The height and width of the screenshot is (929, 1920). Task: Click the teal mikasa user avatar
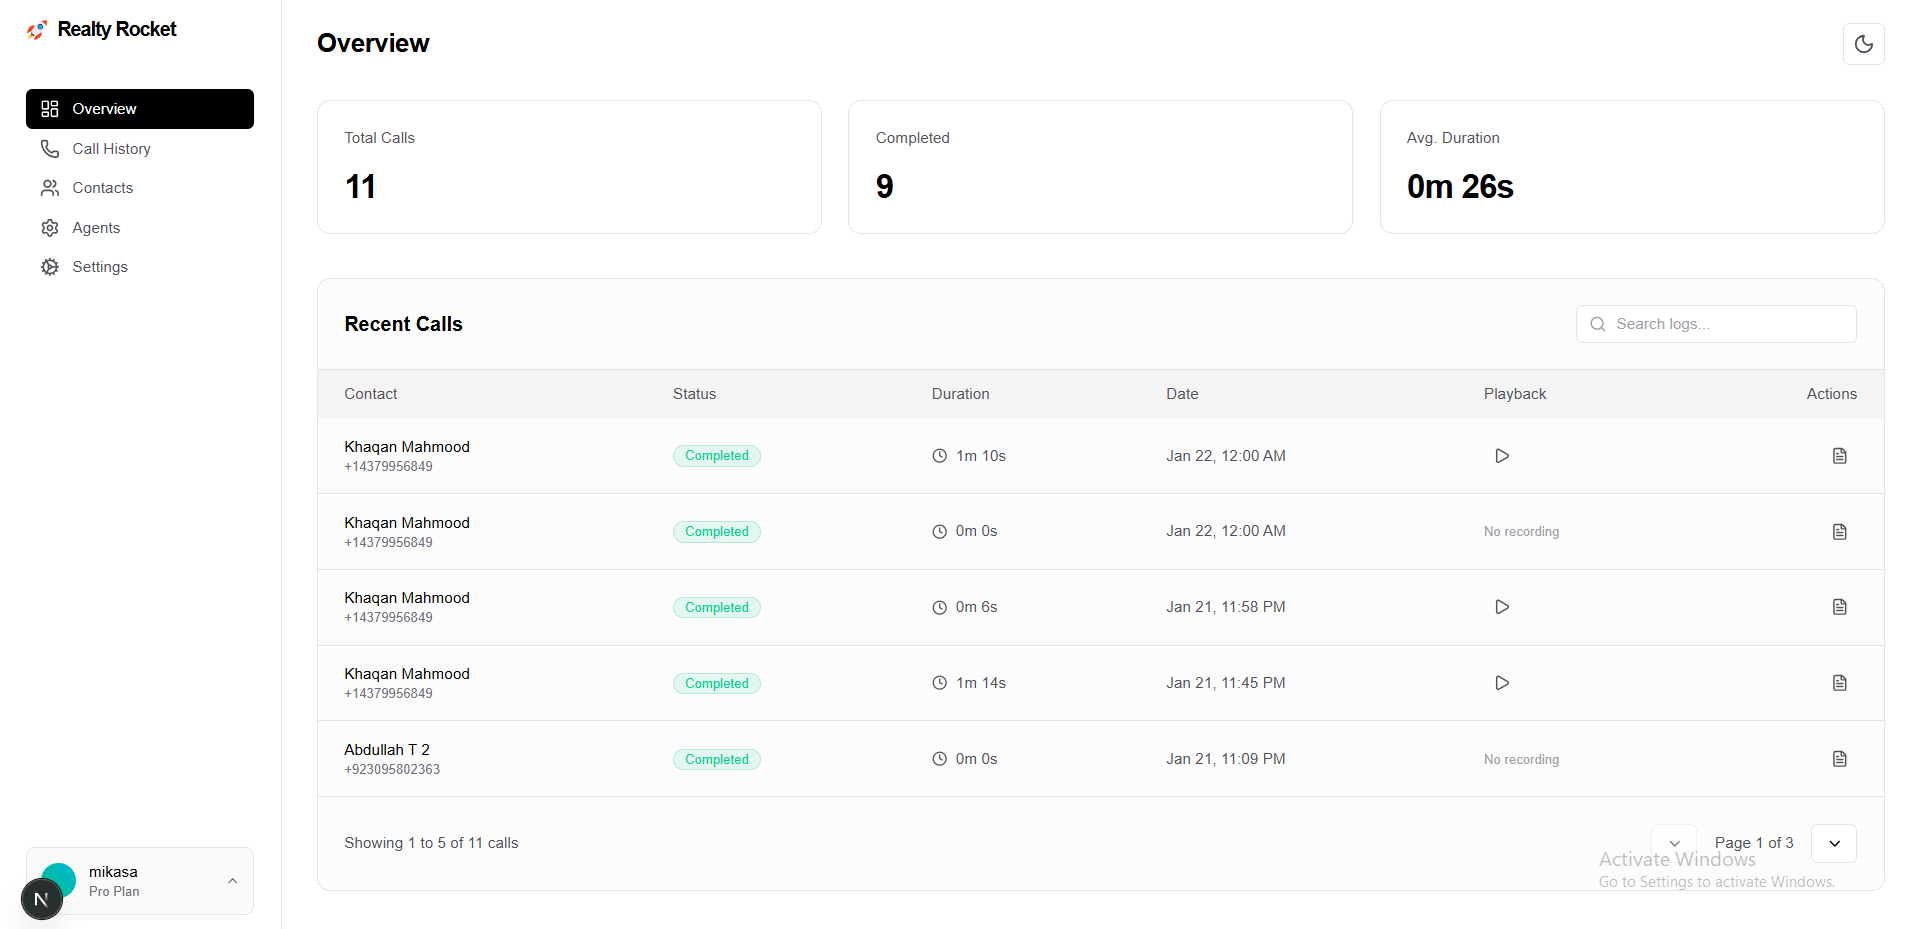pos(59,880)
